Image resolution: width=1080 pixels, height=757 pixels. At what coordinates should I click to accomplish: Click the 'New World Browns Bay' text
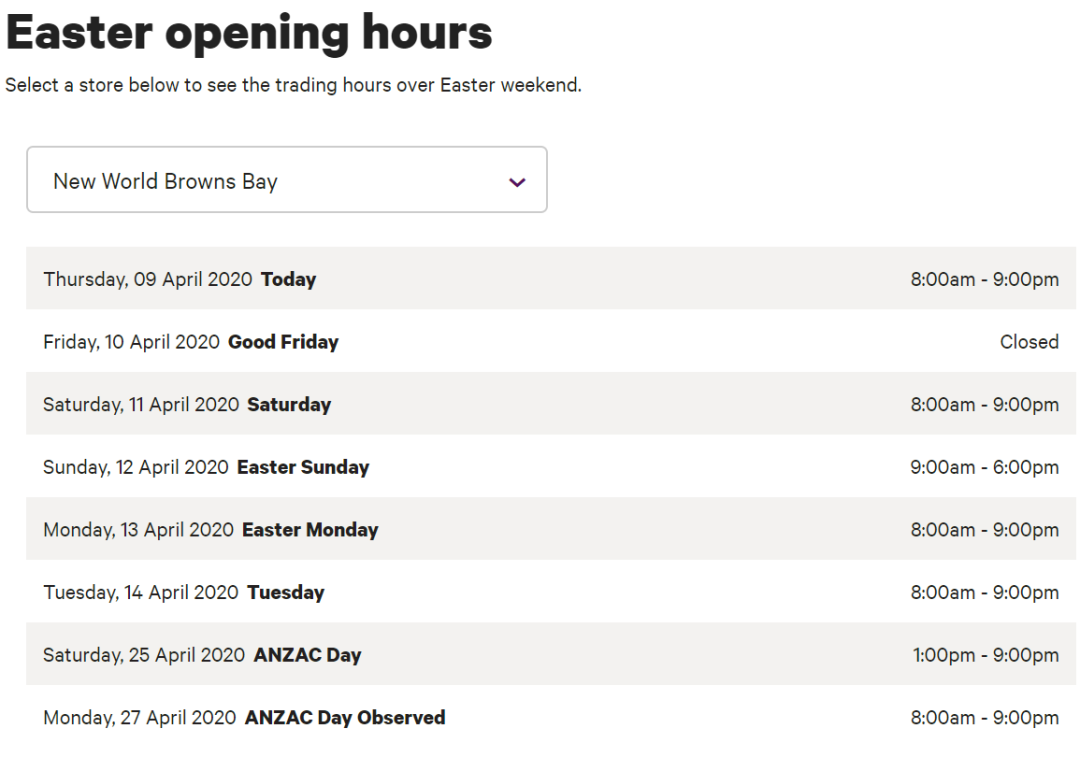pos(165,182)
